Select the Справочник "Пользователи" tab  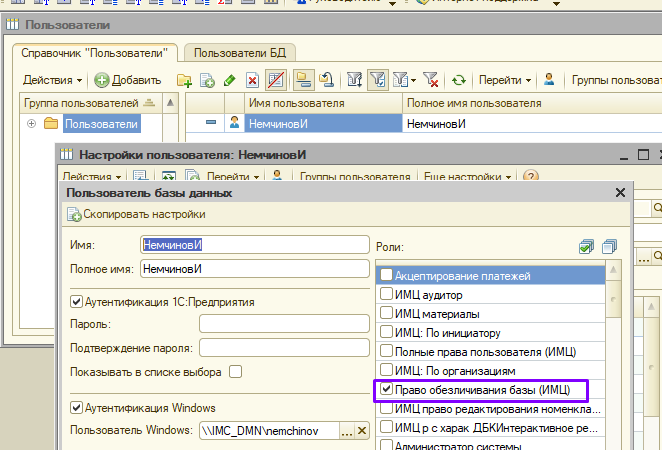point(98,52)
